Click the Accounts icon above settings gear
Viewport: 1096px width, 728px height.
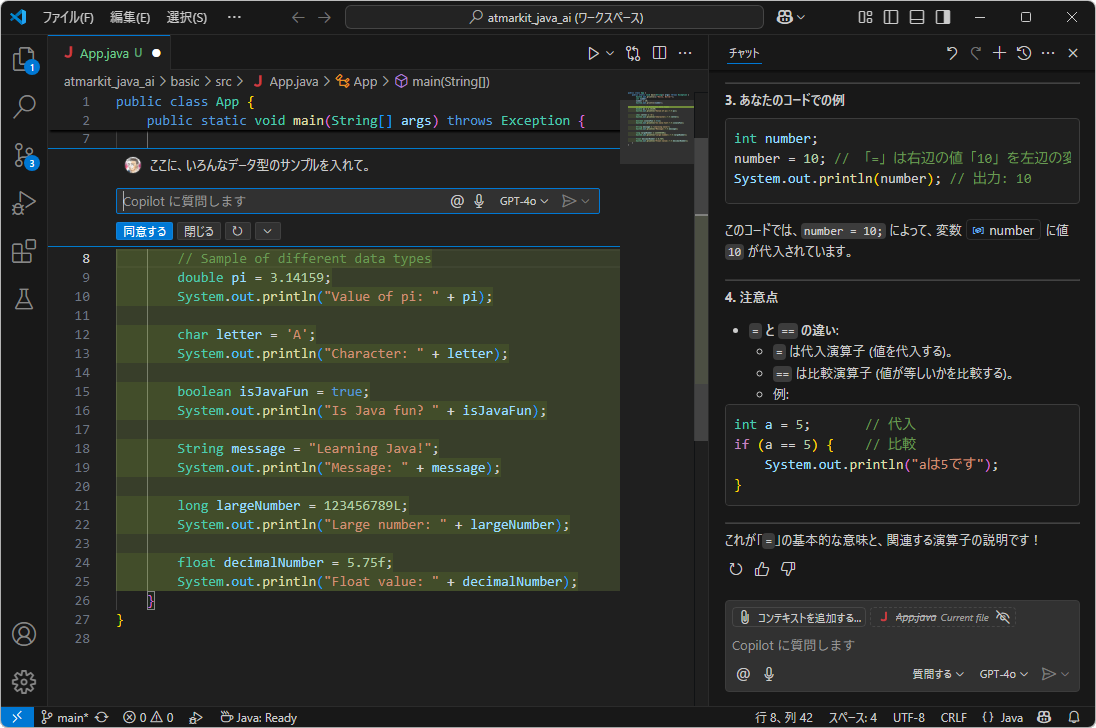(x=23, y=634)
